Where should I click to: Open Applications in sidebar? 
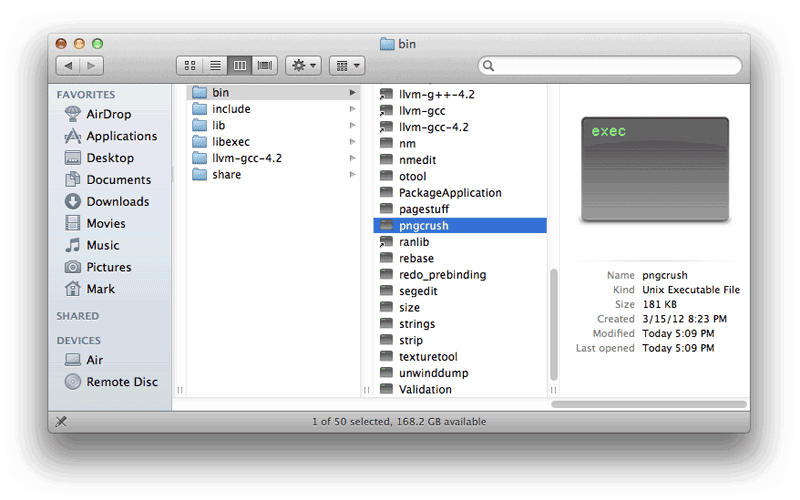pos(121,136)
